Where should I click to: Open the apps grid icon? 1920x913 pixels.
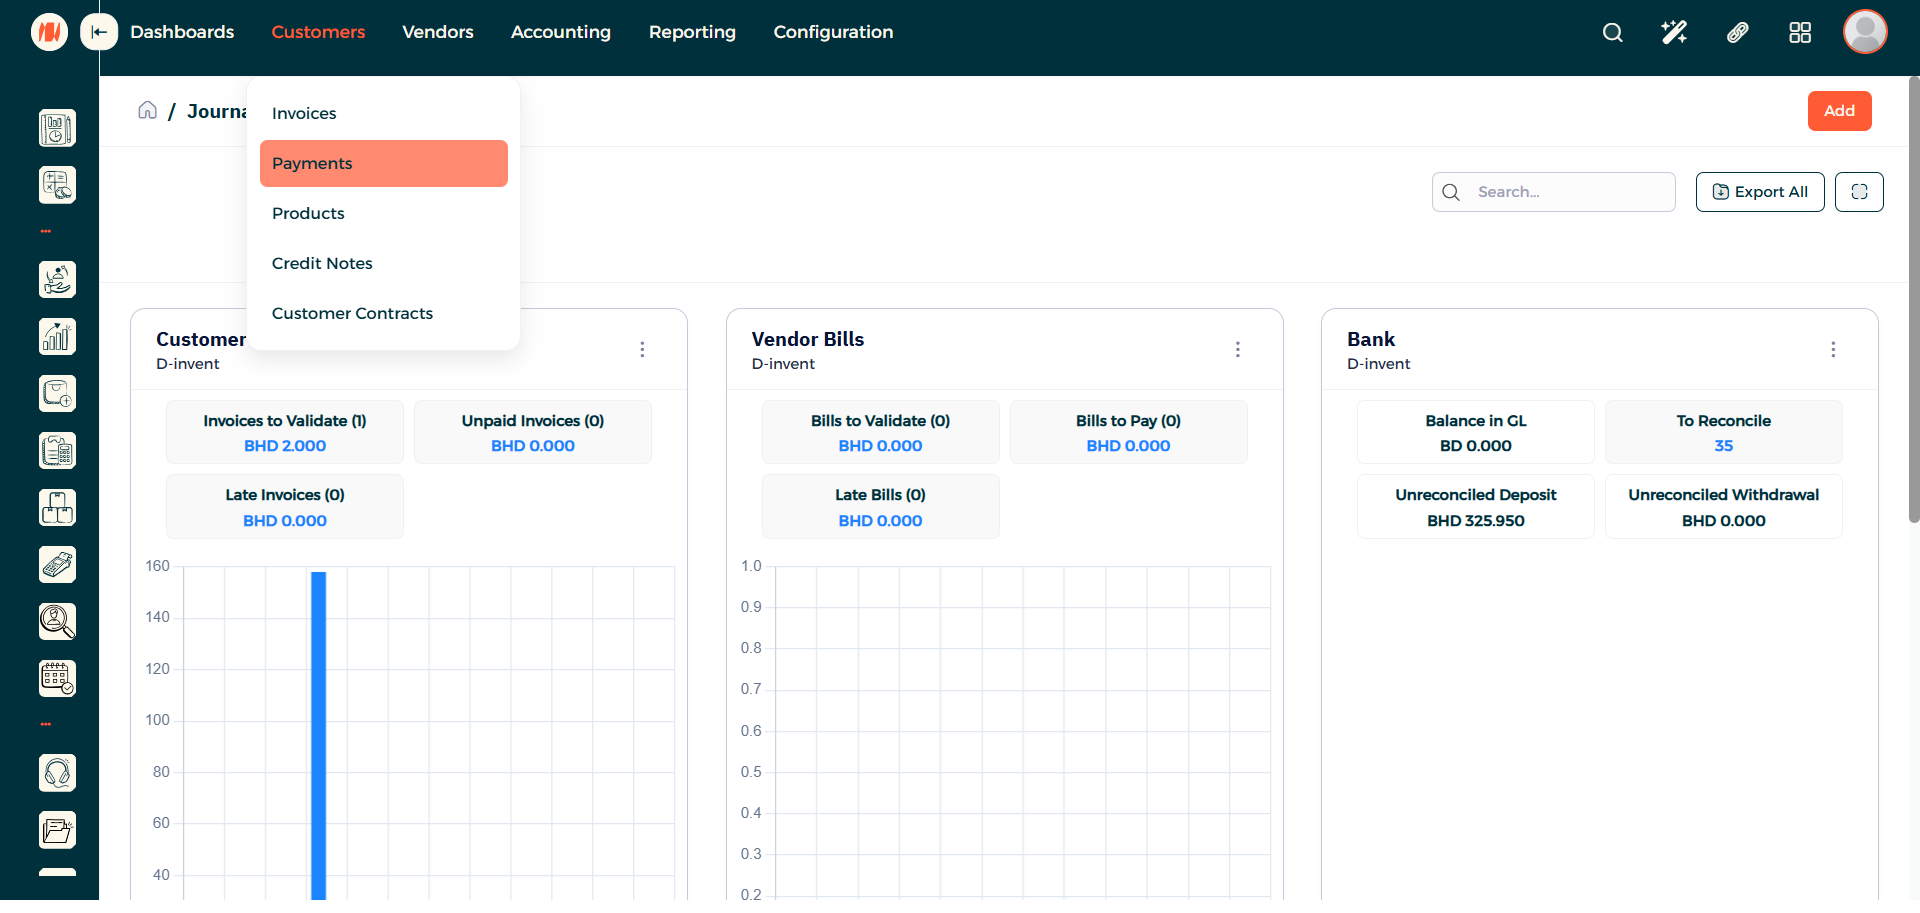1800,32
